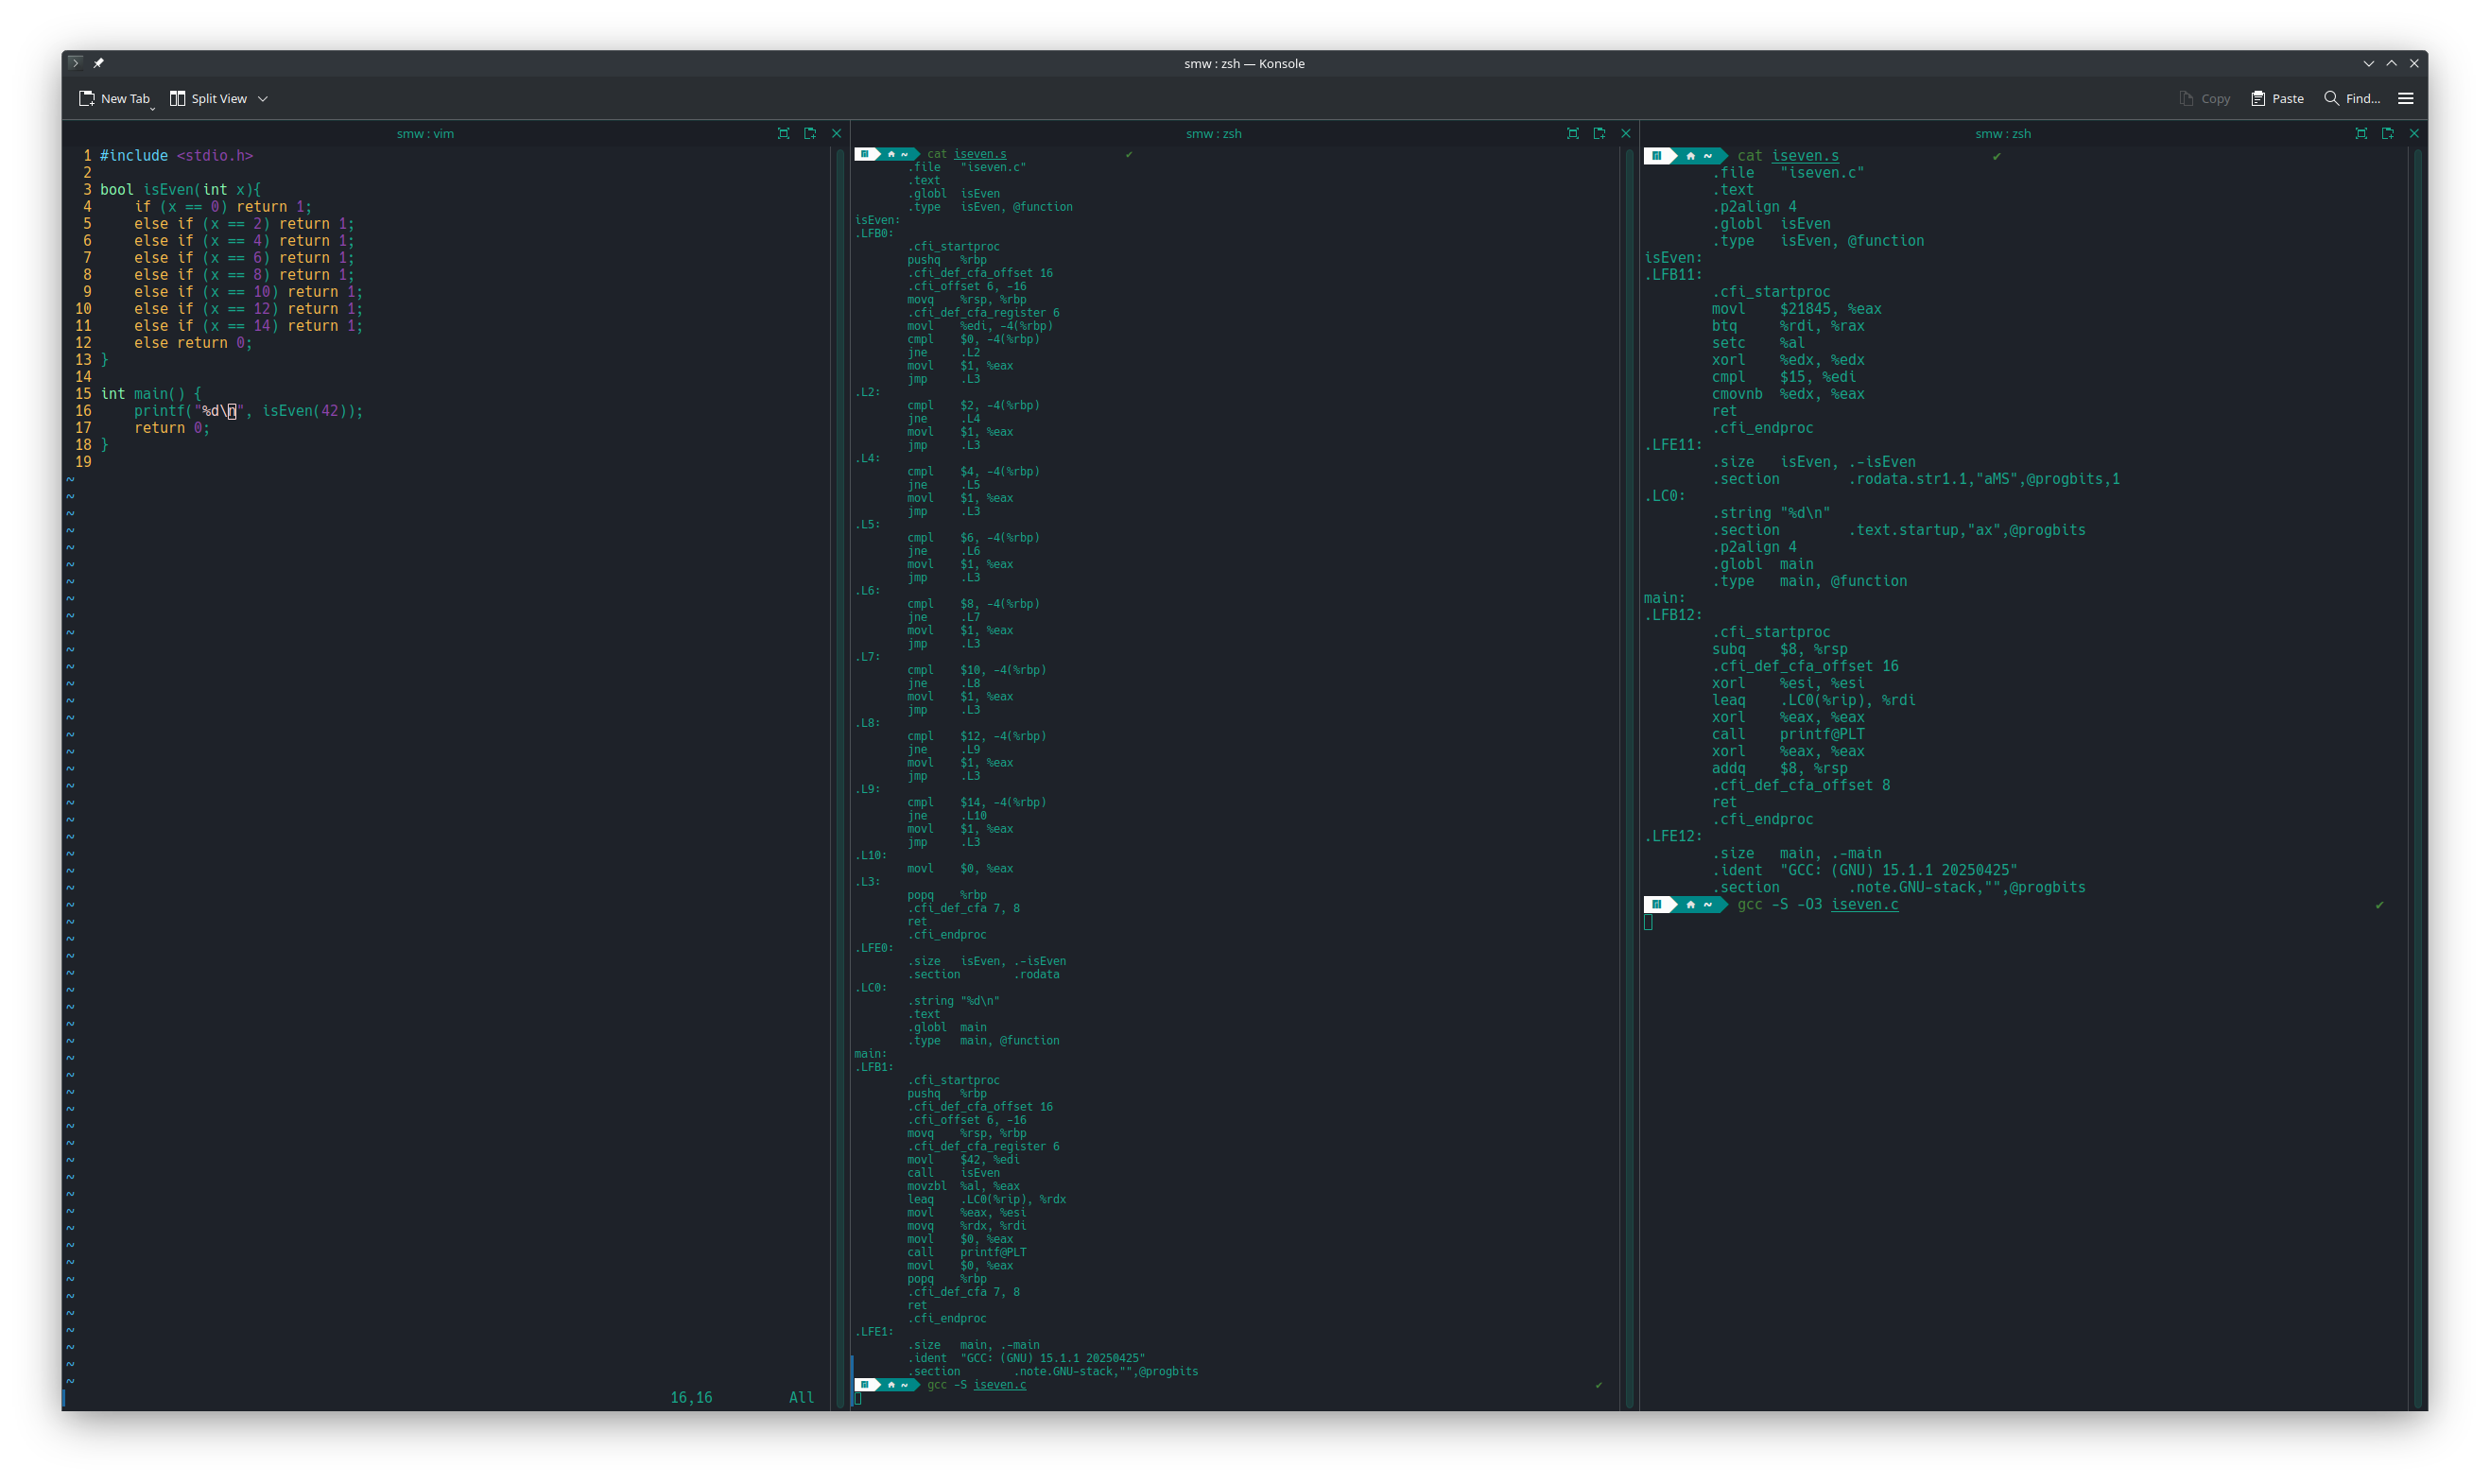Click the vim pane vertical scrollbar

click(839, 777)
